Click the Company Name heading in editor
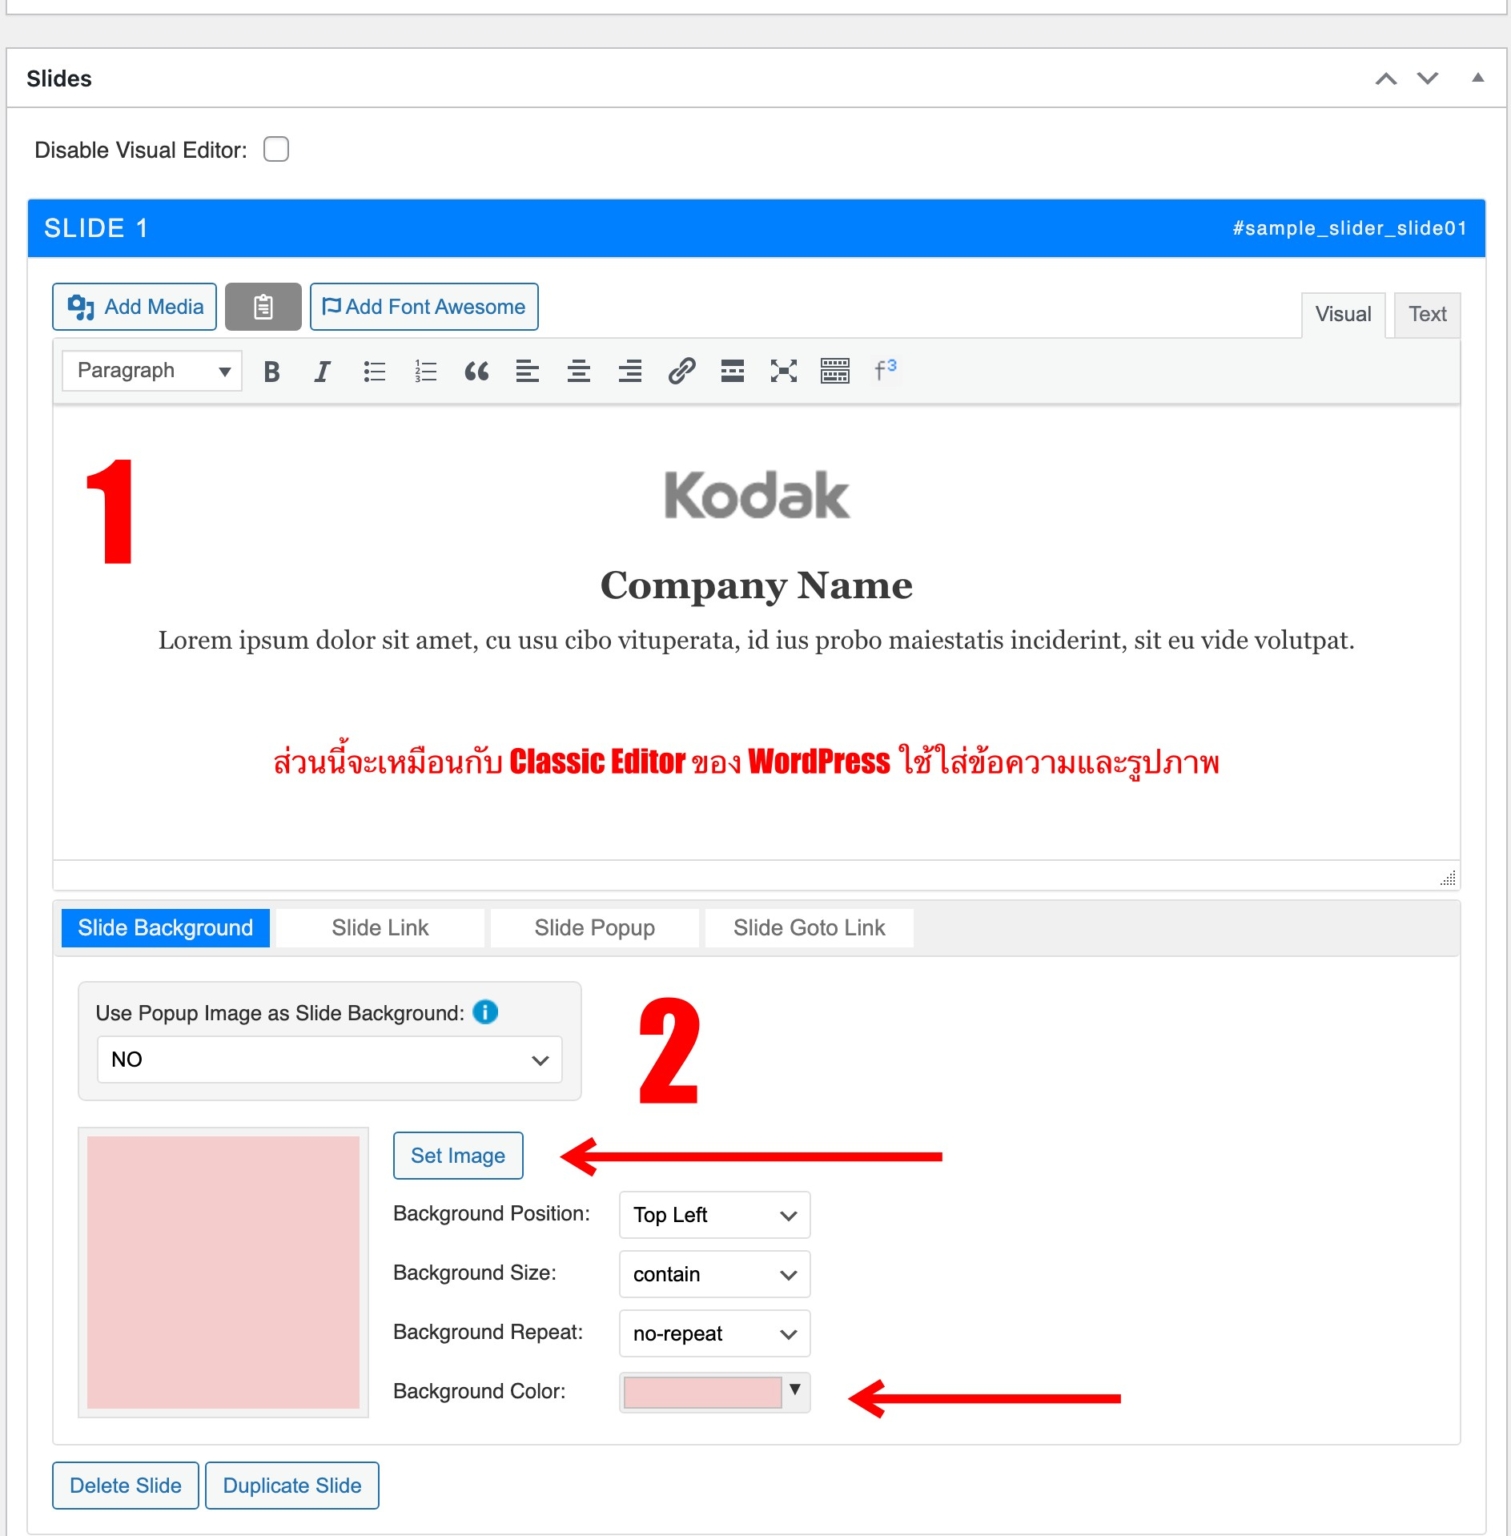Viewport: 1511px width, 1536px height. (x=757, y=585)
